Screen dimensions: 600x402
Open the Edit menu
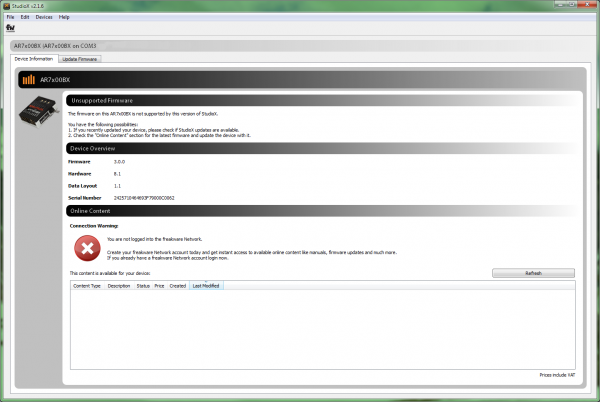click(x=25, y=17)
